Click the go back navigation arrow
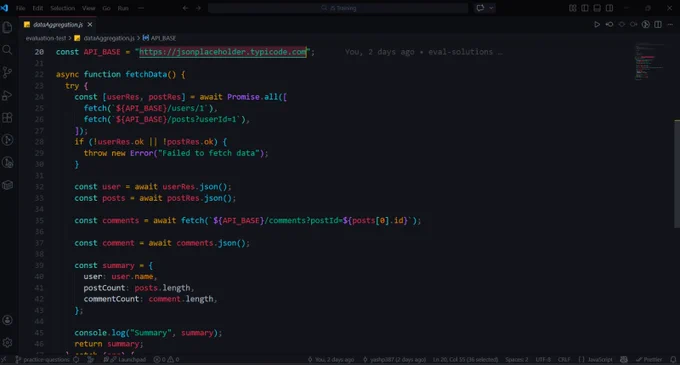680x365 pixels. pos(185,8)
